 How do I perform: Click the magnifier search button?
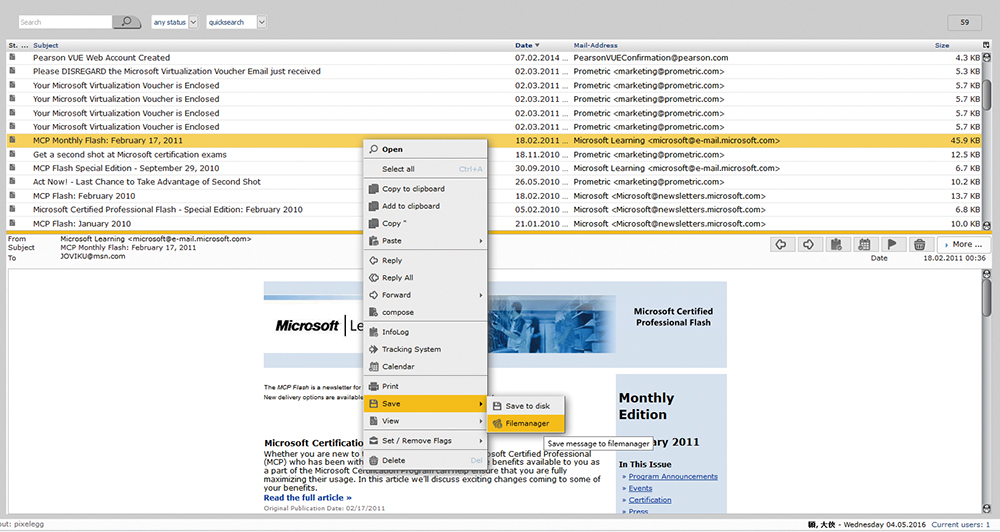tap(126, 22)
